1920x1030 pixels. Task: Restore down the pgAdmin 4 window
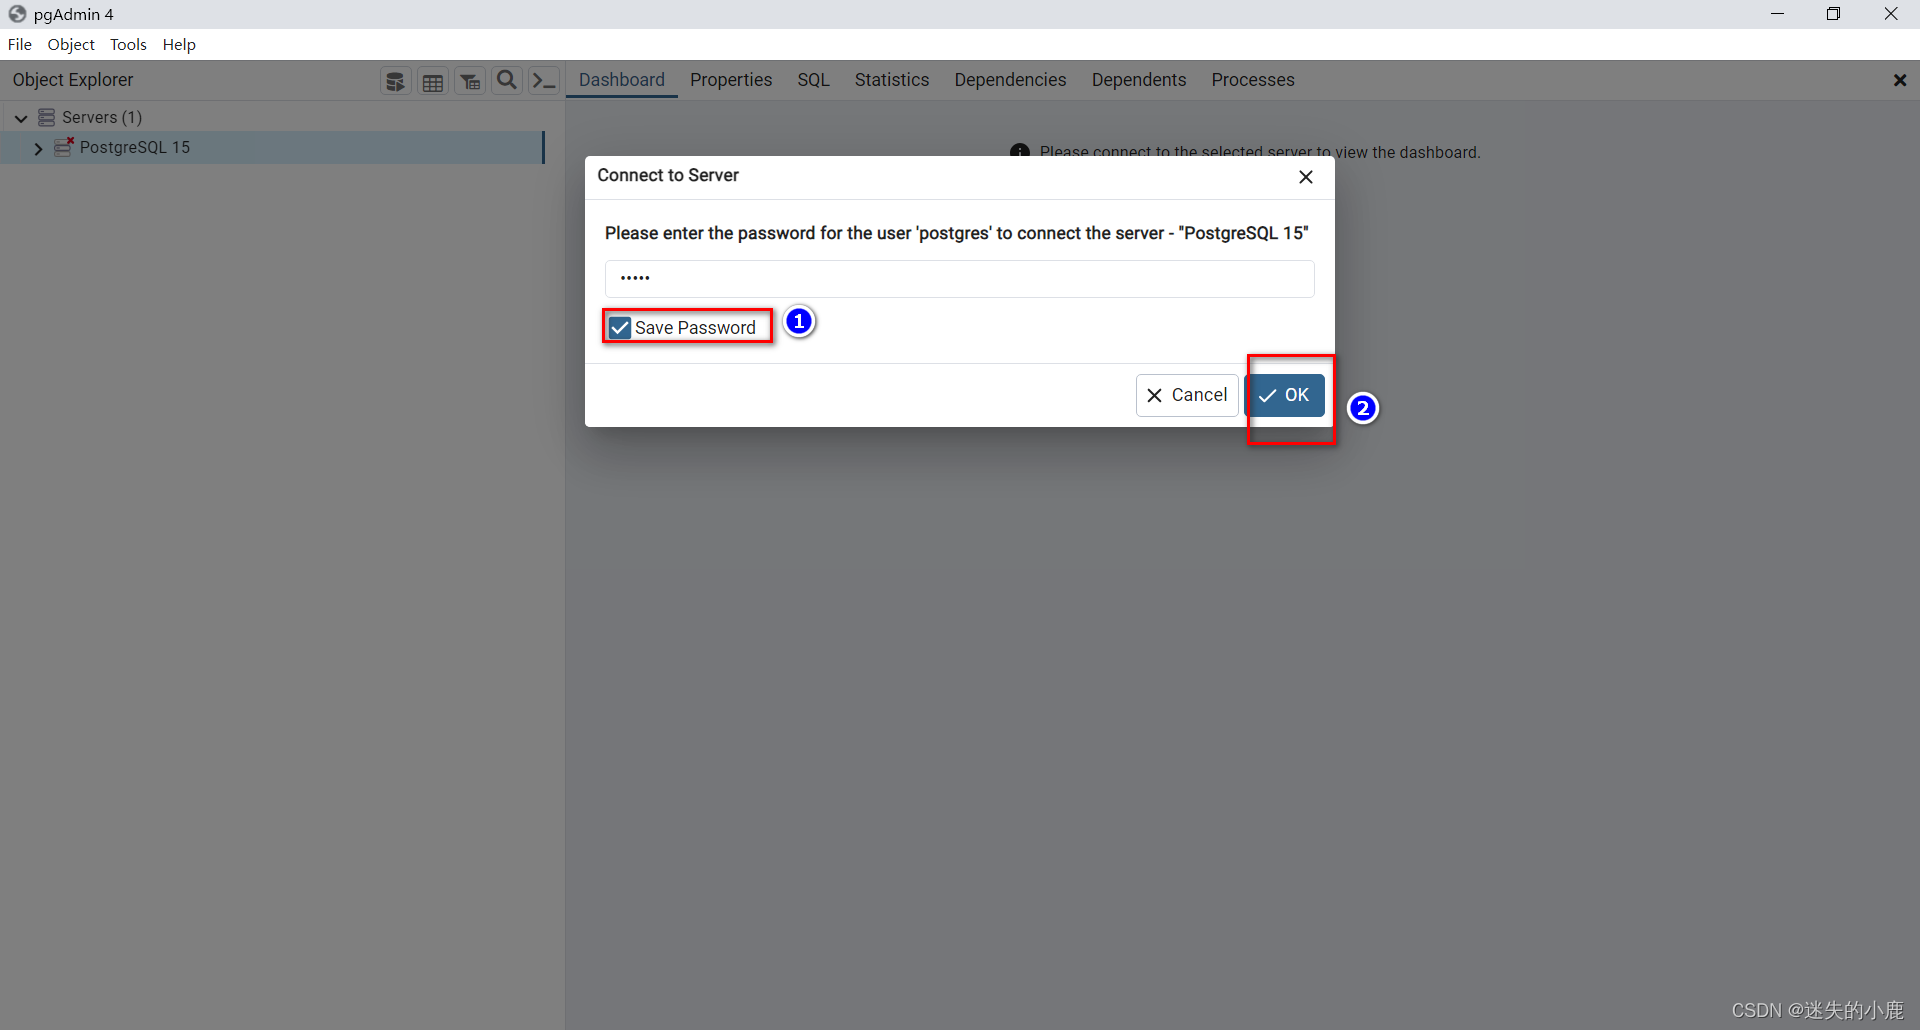(x=1833, y=14)
